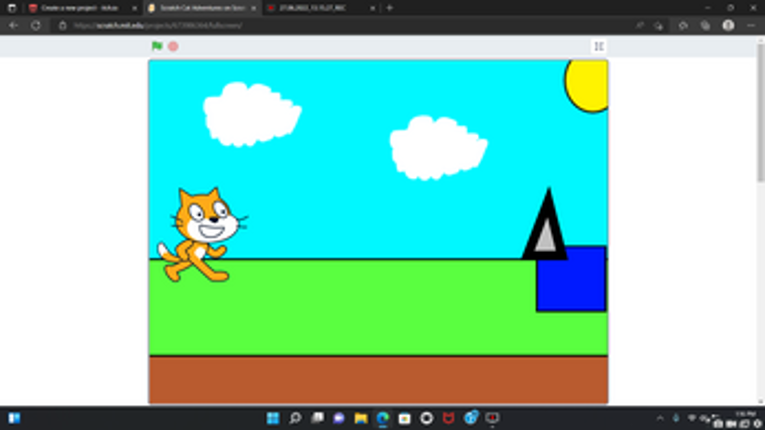Click the Scratch Cat sprite on stage
Screen dimensions: 765x430
202,235
